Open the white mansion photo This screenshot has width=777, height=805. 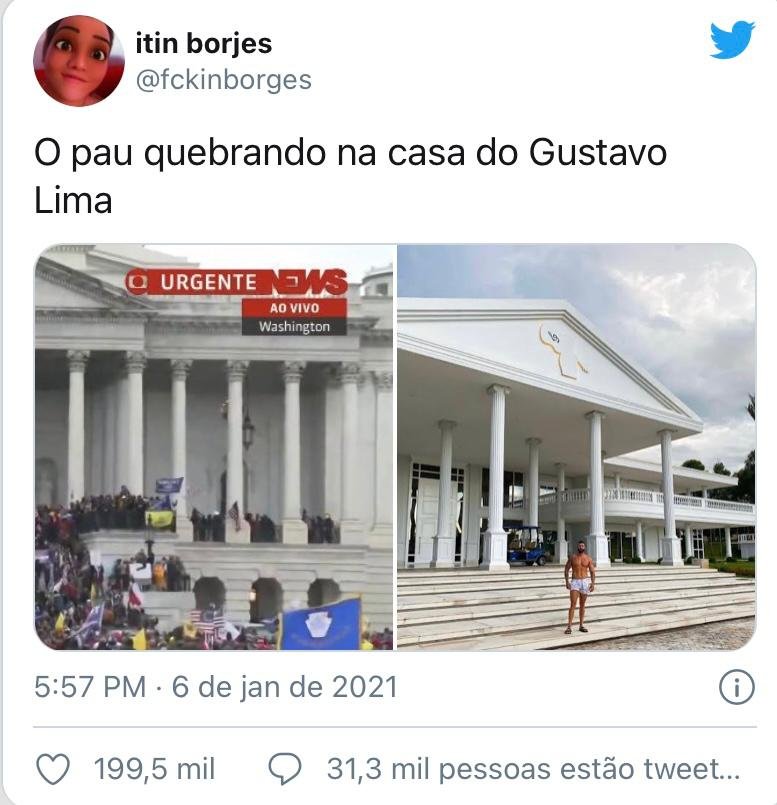pyautogui.click(x=576, y=447)
